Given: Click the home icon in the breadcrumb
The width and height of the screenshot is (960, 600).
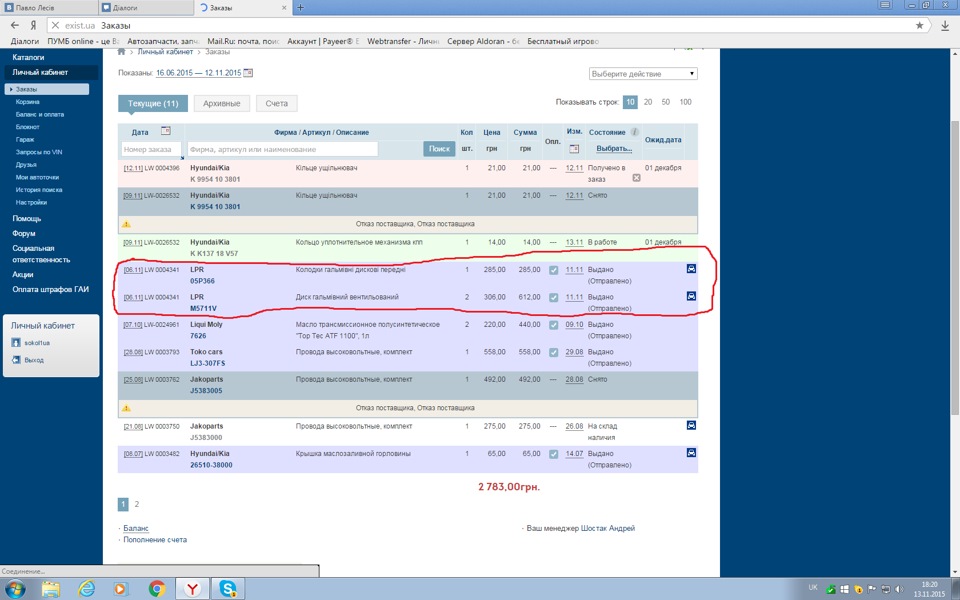Looking at the screenshot, I should [x=121, y=52].
